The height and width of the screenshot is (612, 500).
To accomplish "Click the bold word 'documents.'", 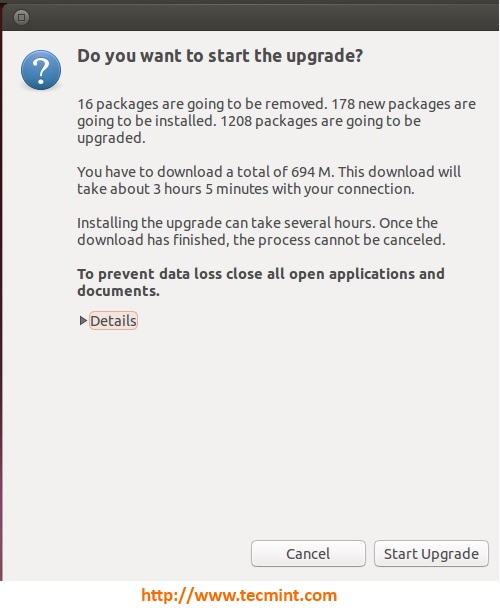I will [118, 291].
